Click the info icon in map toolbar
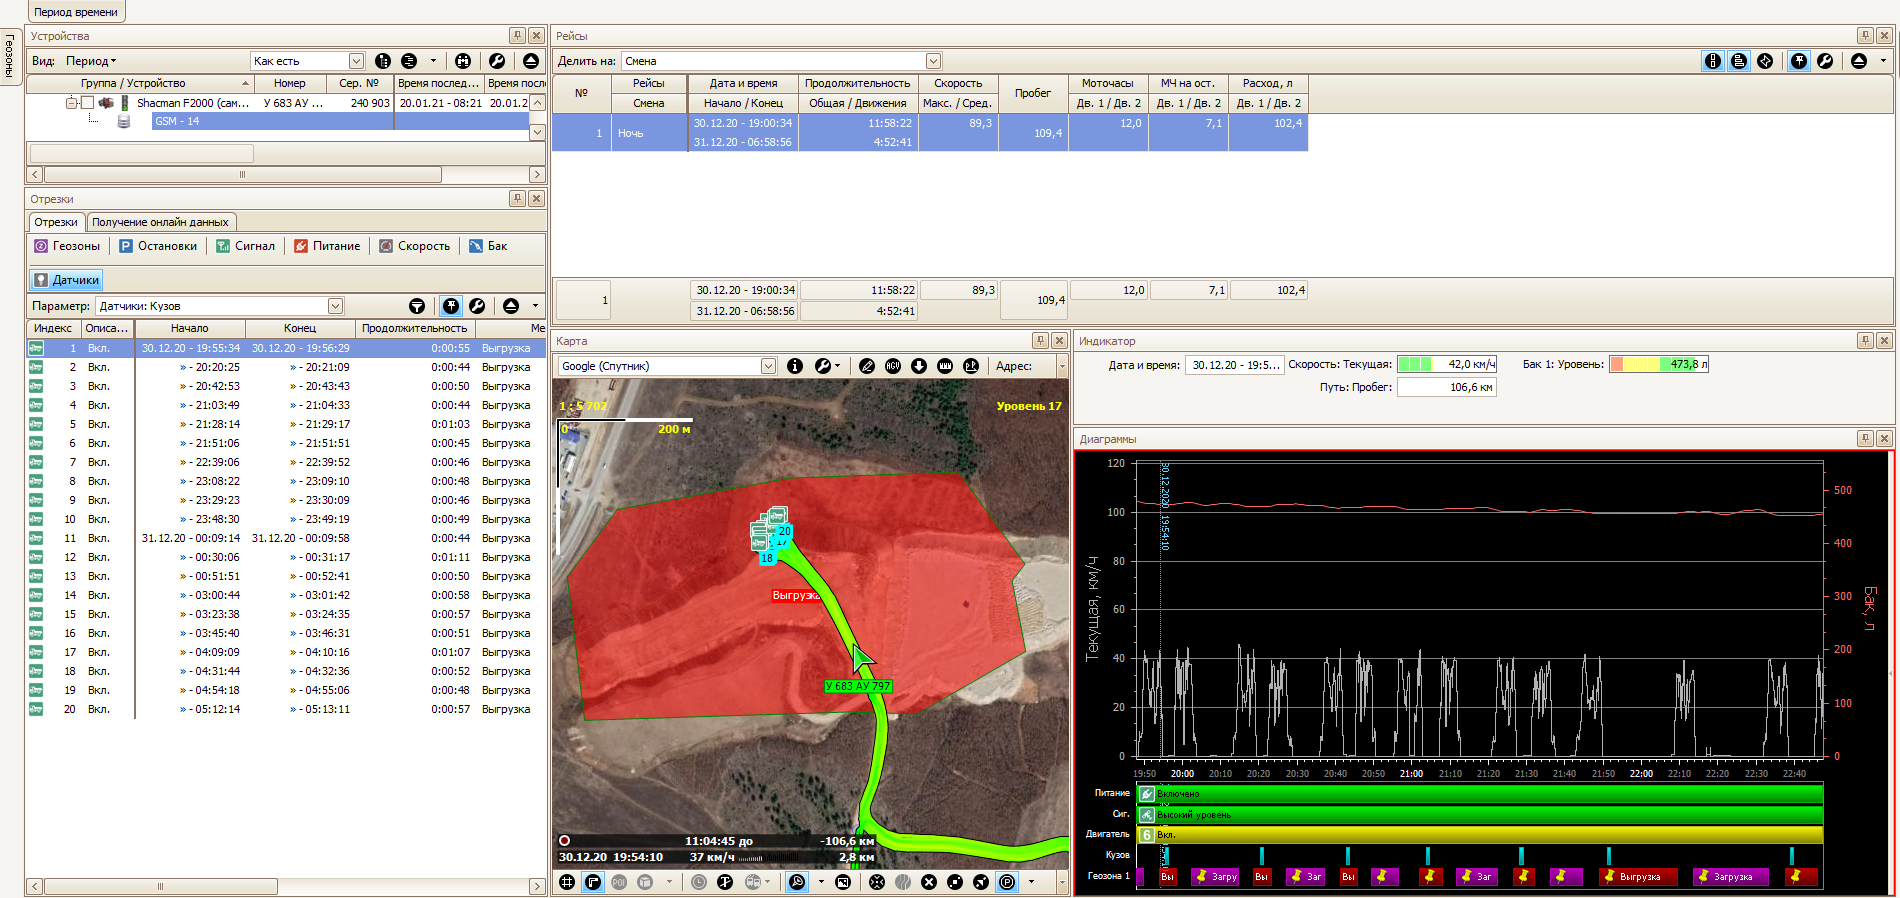The height and width of the screenshot is (898, 1900). [795, 366]
